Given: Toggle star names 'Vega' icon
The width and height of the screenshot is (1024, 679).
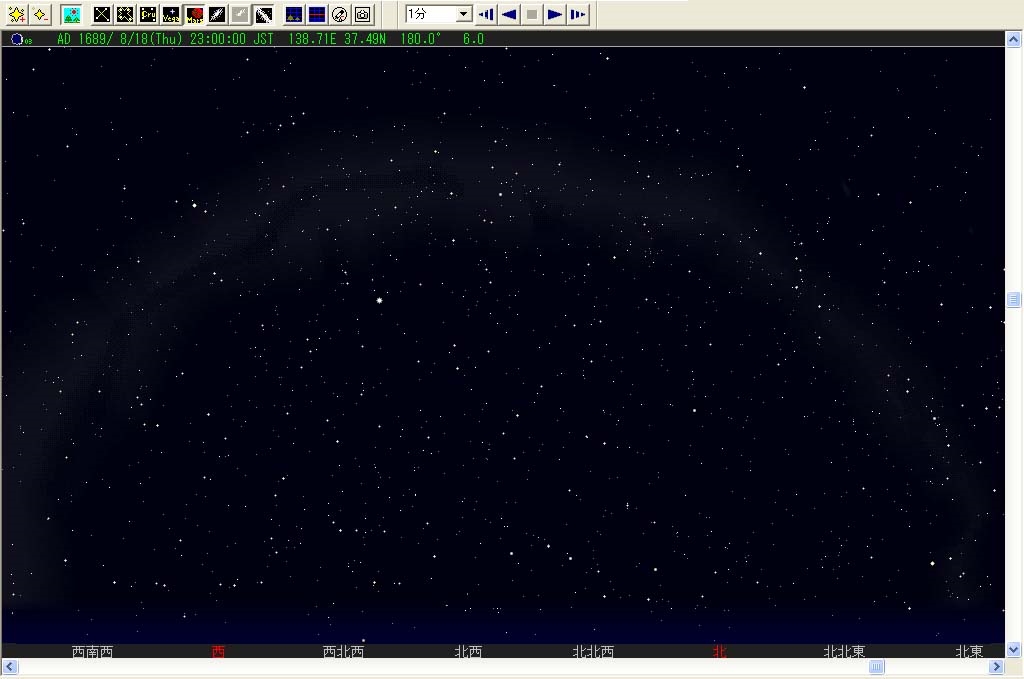Looking at the screenshot, I should tap(171, 14).
